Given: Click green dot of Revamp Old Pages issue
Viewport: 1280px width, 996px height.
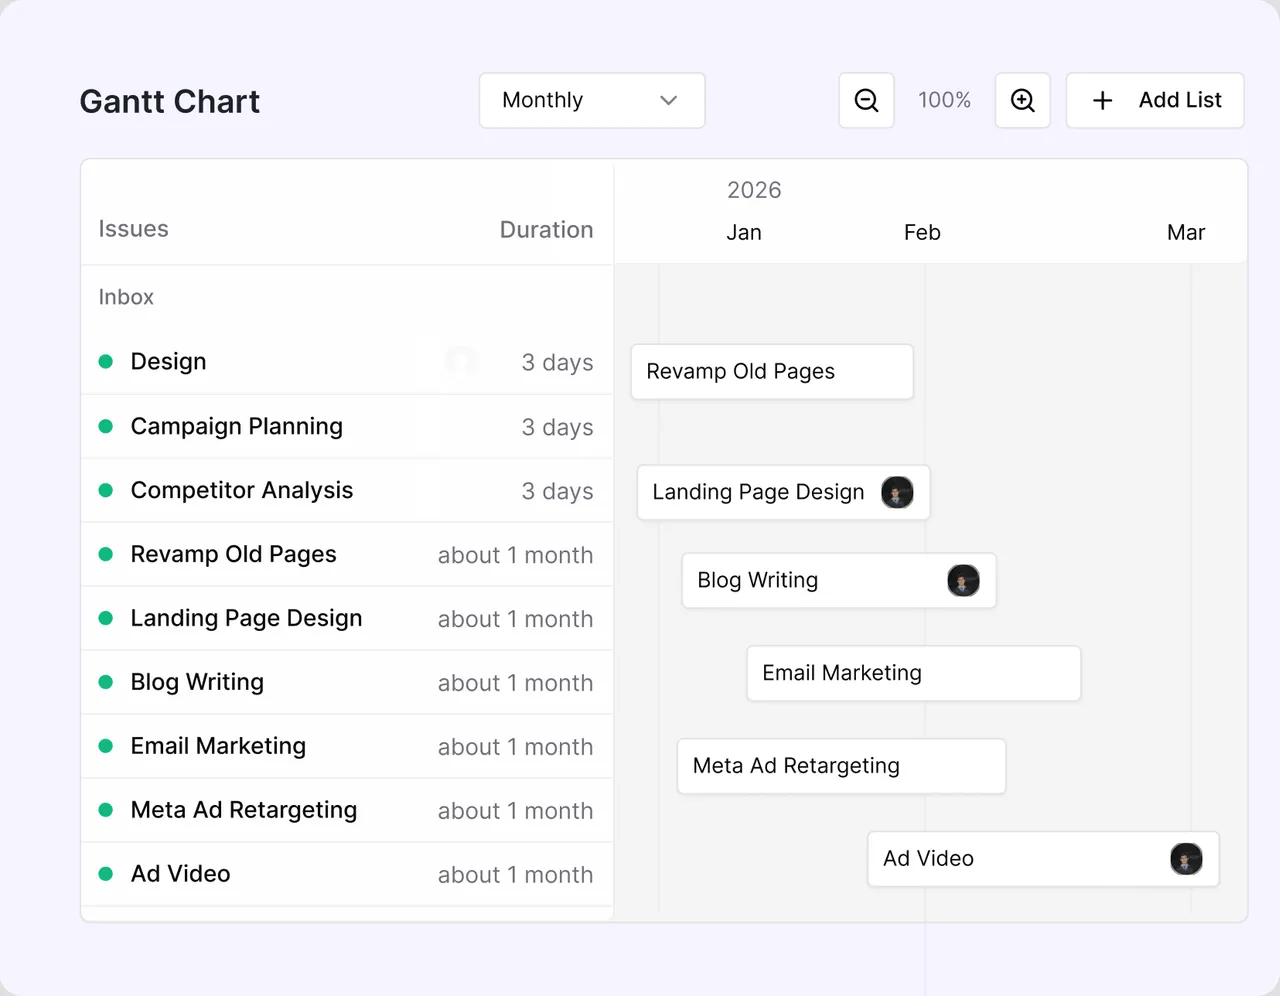Looking at the screenshot, I should click(106, 554).
